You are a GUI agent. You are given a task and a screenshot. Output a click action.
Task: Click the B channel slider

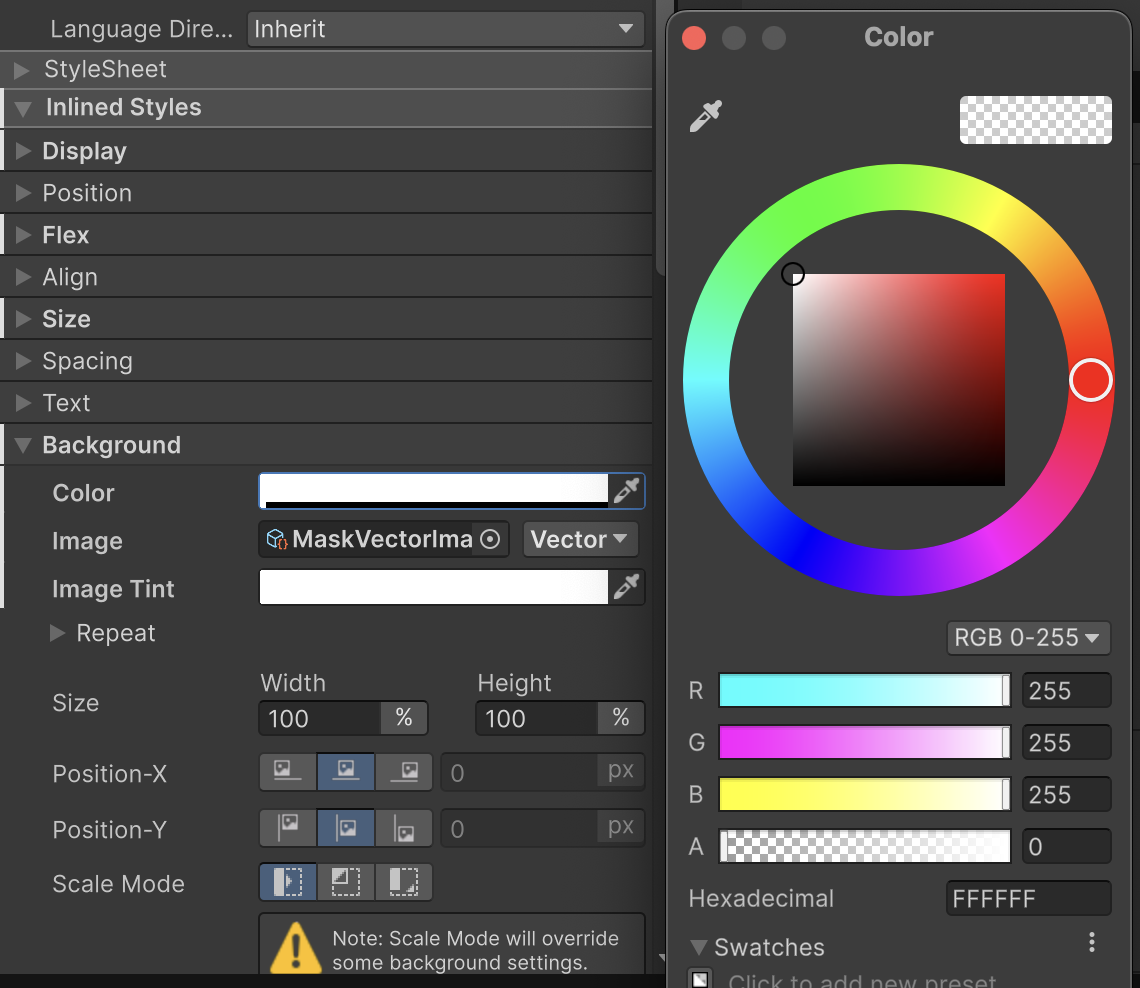click(x=864, y=794)
